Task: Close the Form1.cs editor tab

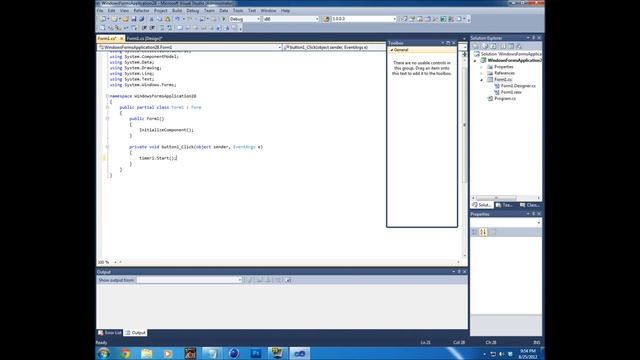Action: pos(121,38)
